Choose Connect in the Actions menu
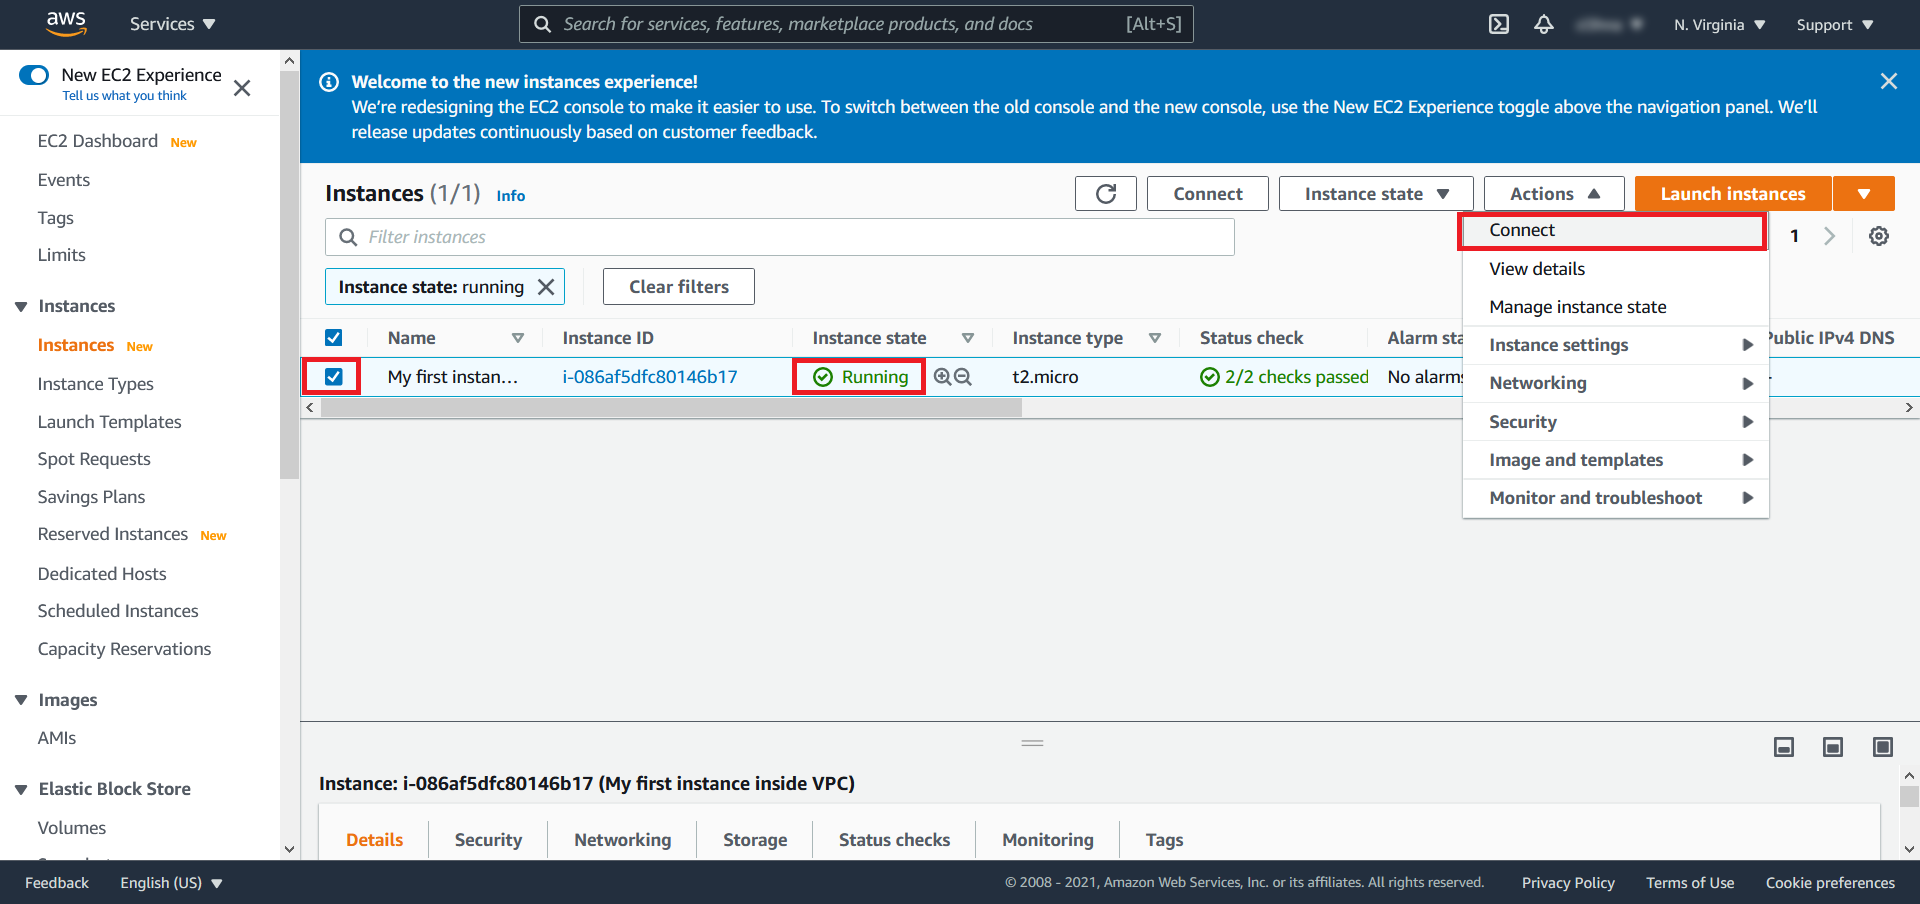Image resolution: width=1920 pixels, height=904 pixels. pos(1614,230)
